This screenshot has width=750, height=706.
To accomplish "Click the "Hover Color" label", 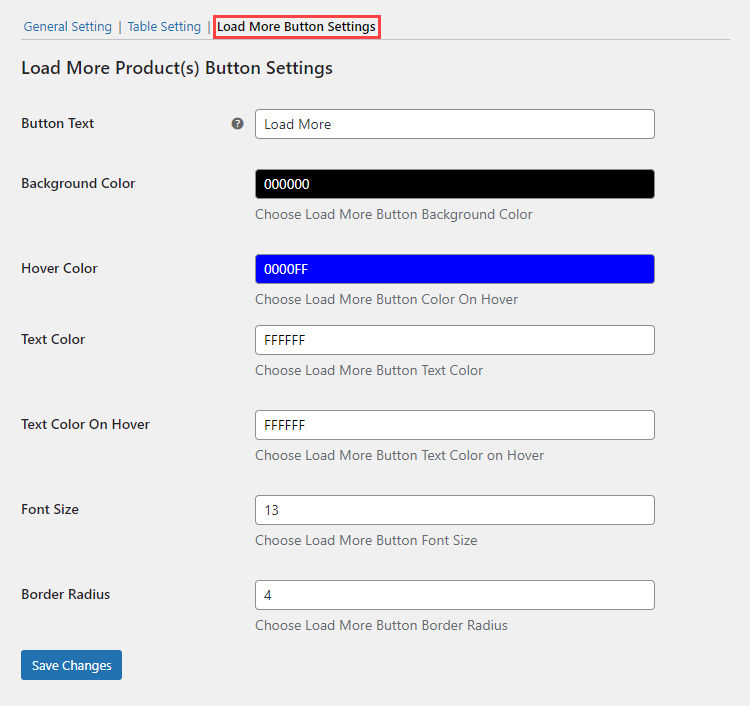I will [x=59, y=269].
